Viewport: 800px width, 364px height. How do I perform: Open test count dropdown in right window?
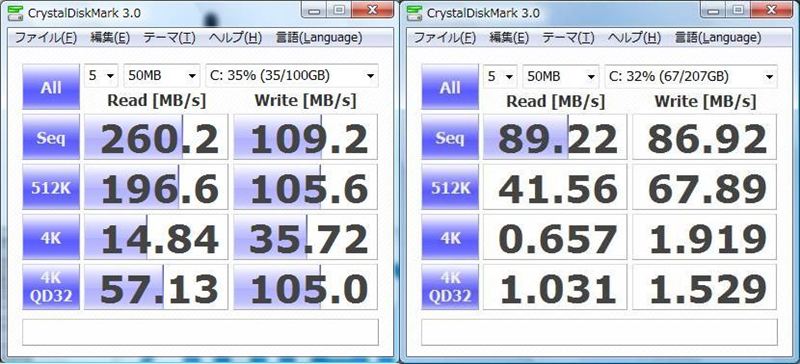(500, 76)
